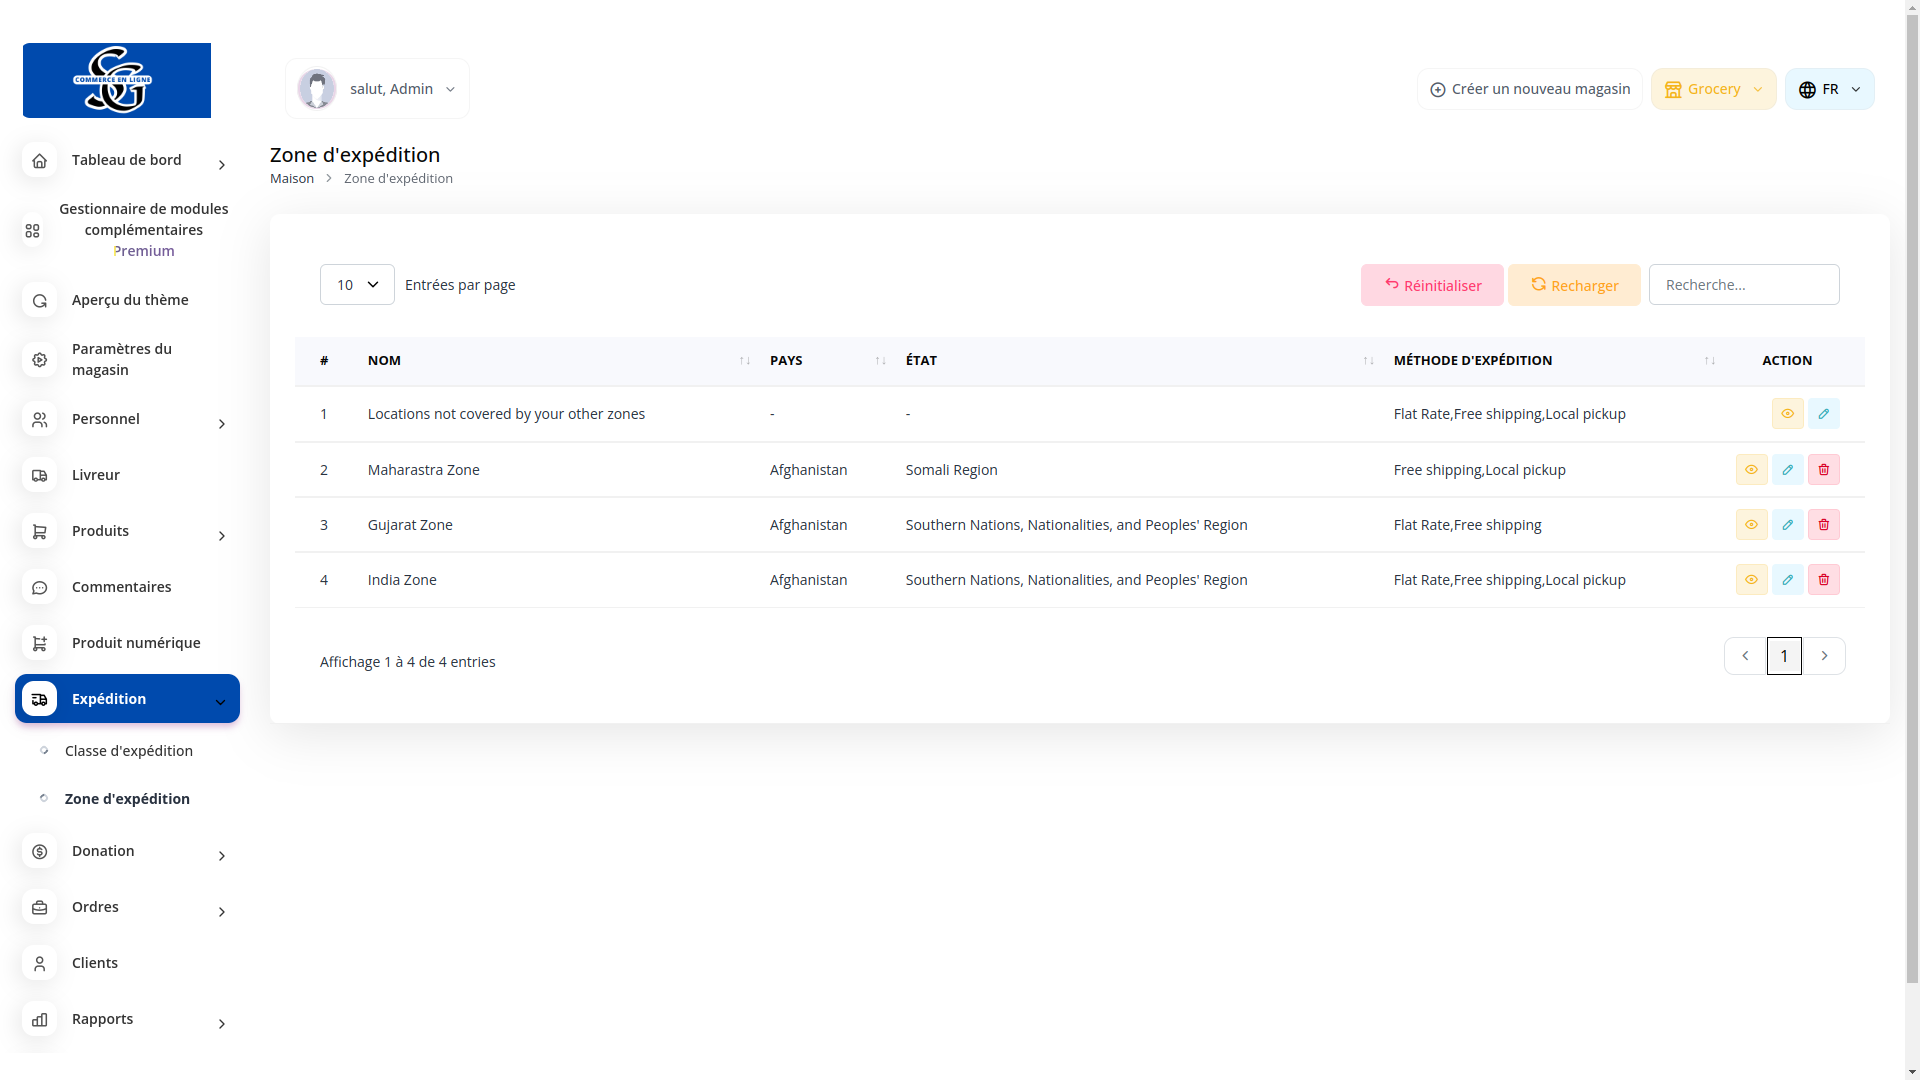Open Classe d'expédition submenu item
The height and width of the screenshot is (1080, 1920).
pos(128,751)
